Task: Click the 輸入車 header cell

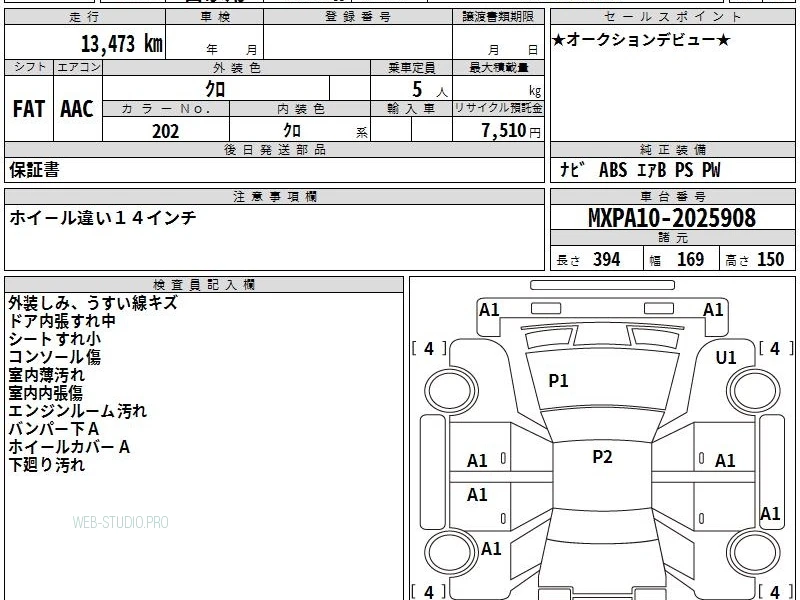Action: (x=411, y=109)
